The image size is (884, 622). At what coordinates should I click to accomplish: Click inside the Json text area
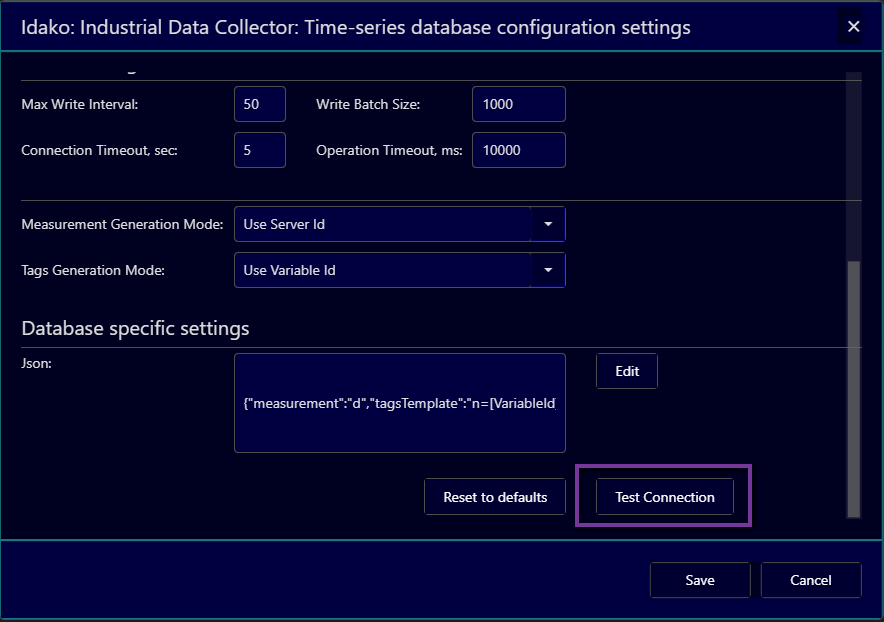point(399,403)
